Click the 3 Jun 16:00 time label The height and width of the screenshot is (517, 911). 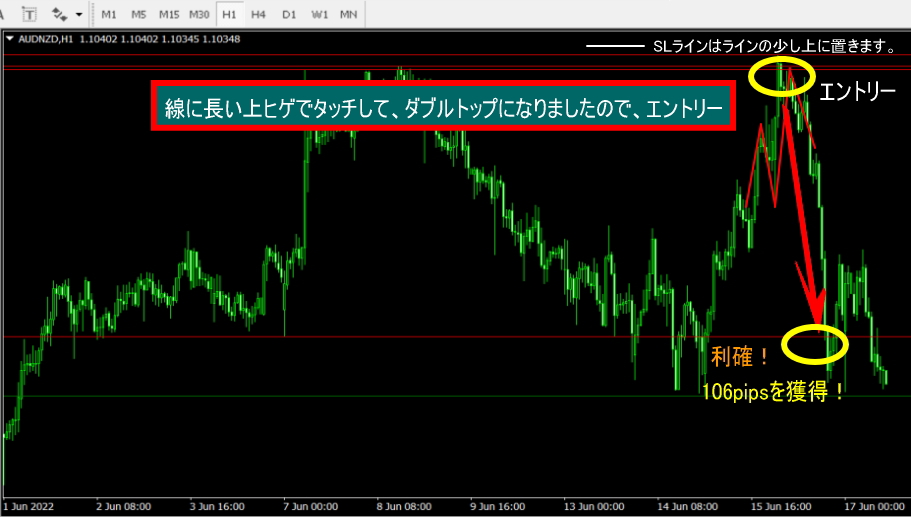coord(217,507)
